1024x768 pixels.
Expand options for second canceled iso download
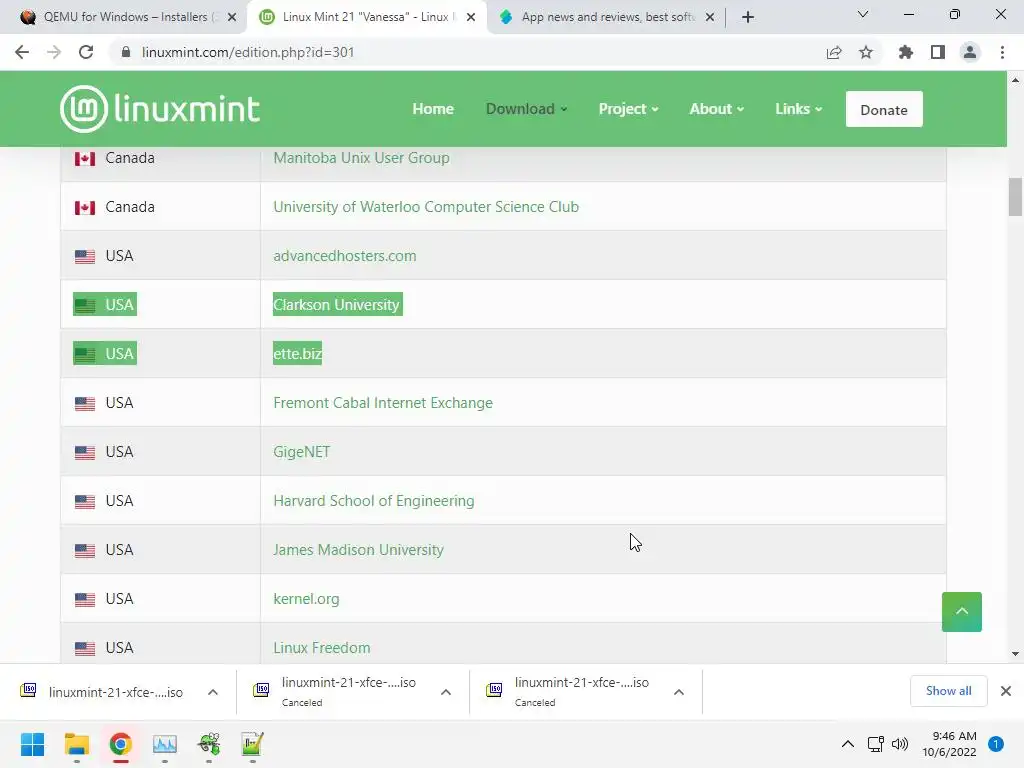point(445,692)
